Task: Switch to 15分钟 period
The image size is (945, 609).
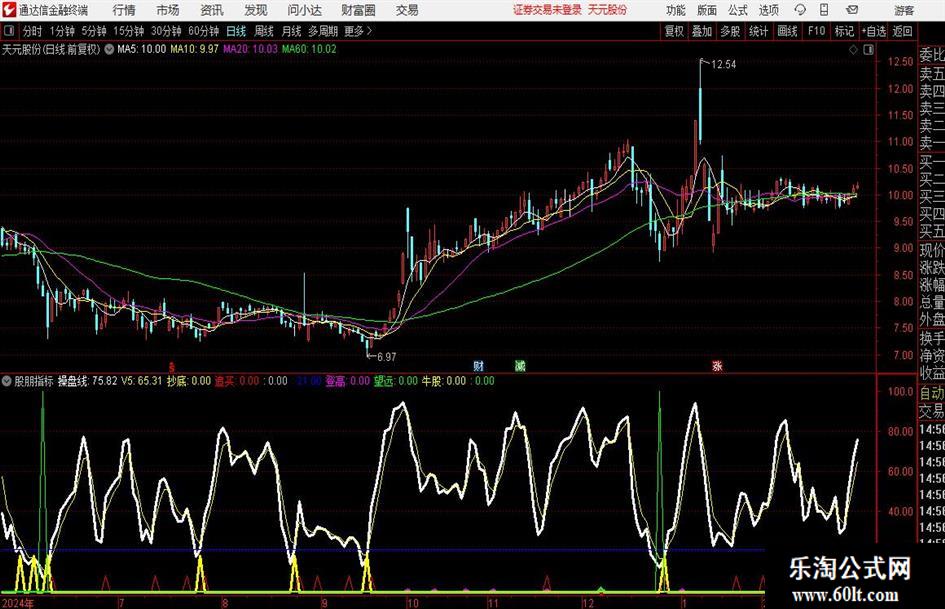Action: tap(128, 31)
